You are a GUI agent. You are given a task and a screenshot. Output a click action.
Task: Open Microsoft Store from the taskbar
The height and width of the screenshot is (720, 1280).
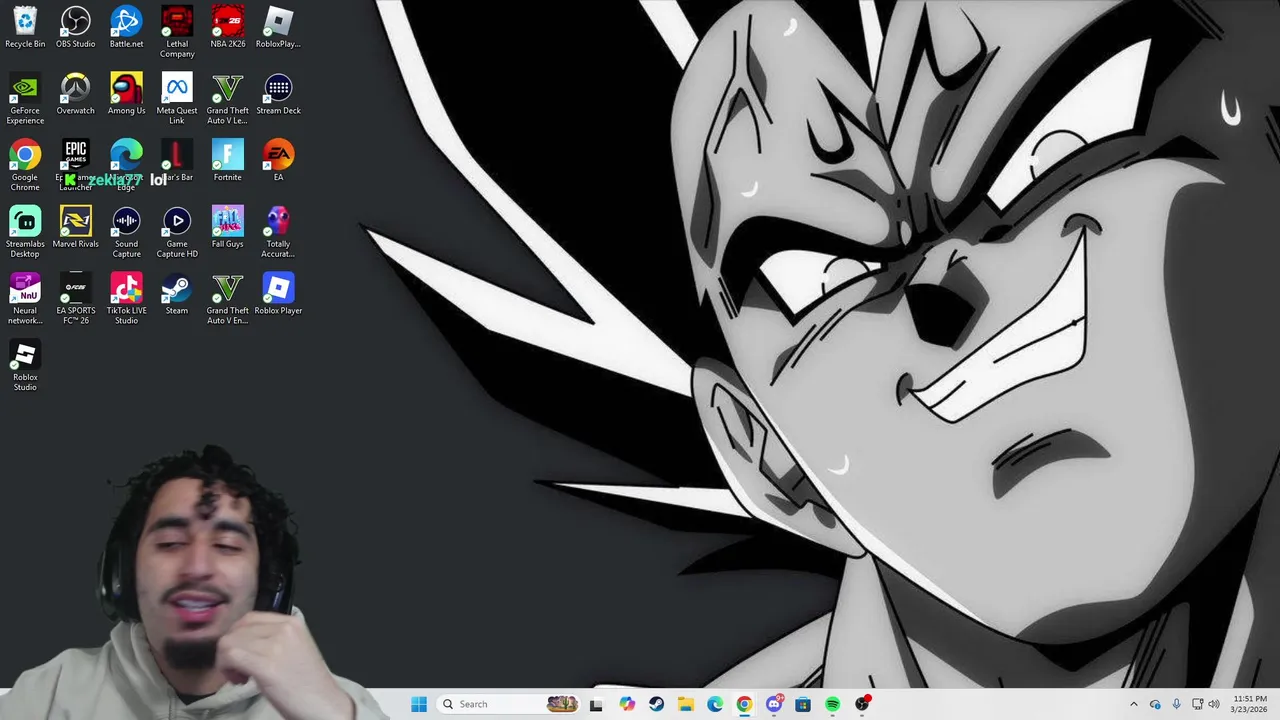coord(803,704)
